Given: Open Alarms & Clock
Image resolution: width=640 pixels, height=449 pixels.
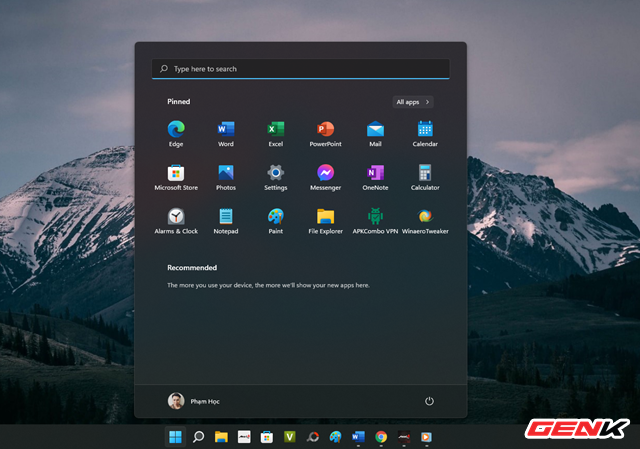Looking at the screenshot, I should point(176,221).
